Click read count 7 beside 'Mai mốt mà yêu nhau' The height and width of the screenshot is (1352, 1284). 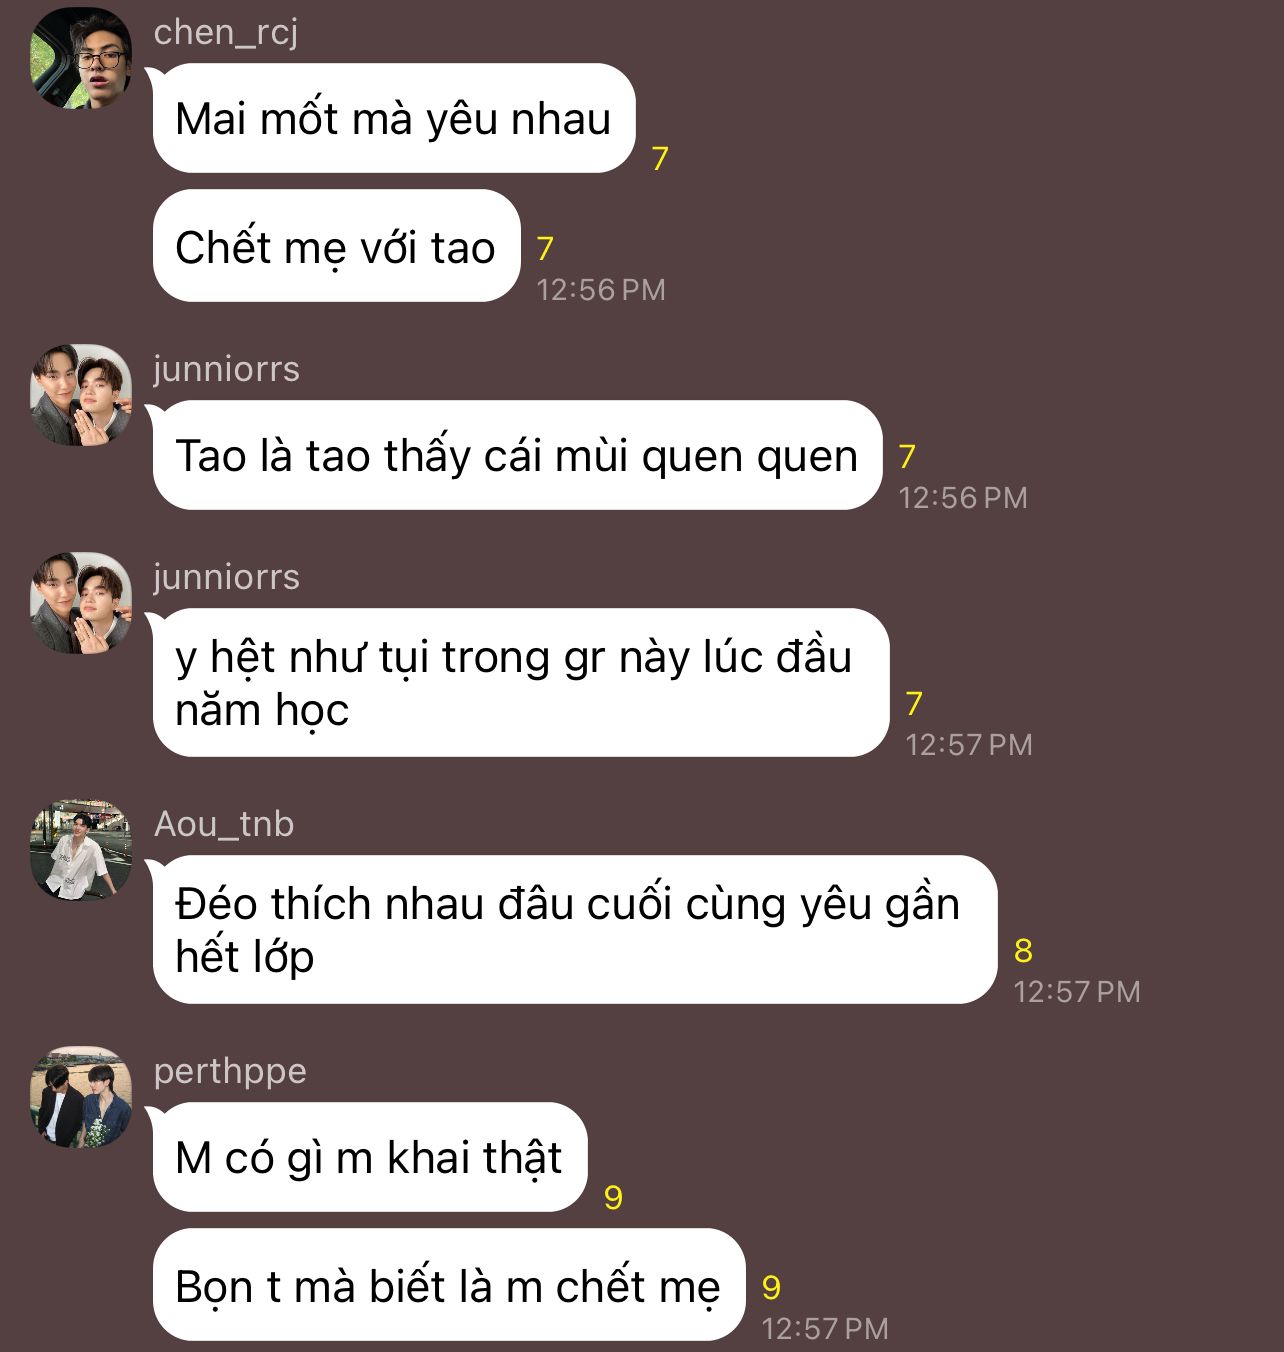660,159
